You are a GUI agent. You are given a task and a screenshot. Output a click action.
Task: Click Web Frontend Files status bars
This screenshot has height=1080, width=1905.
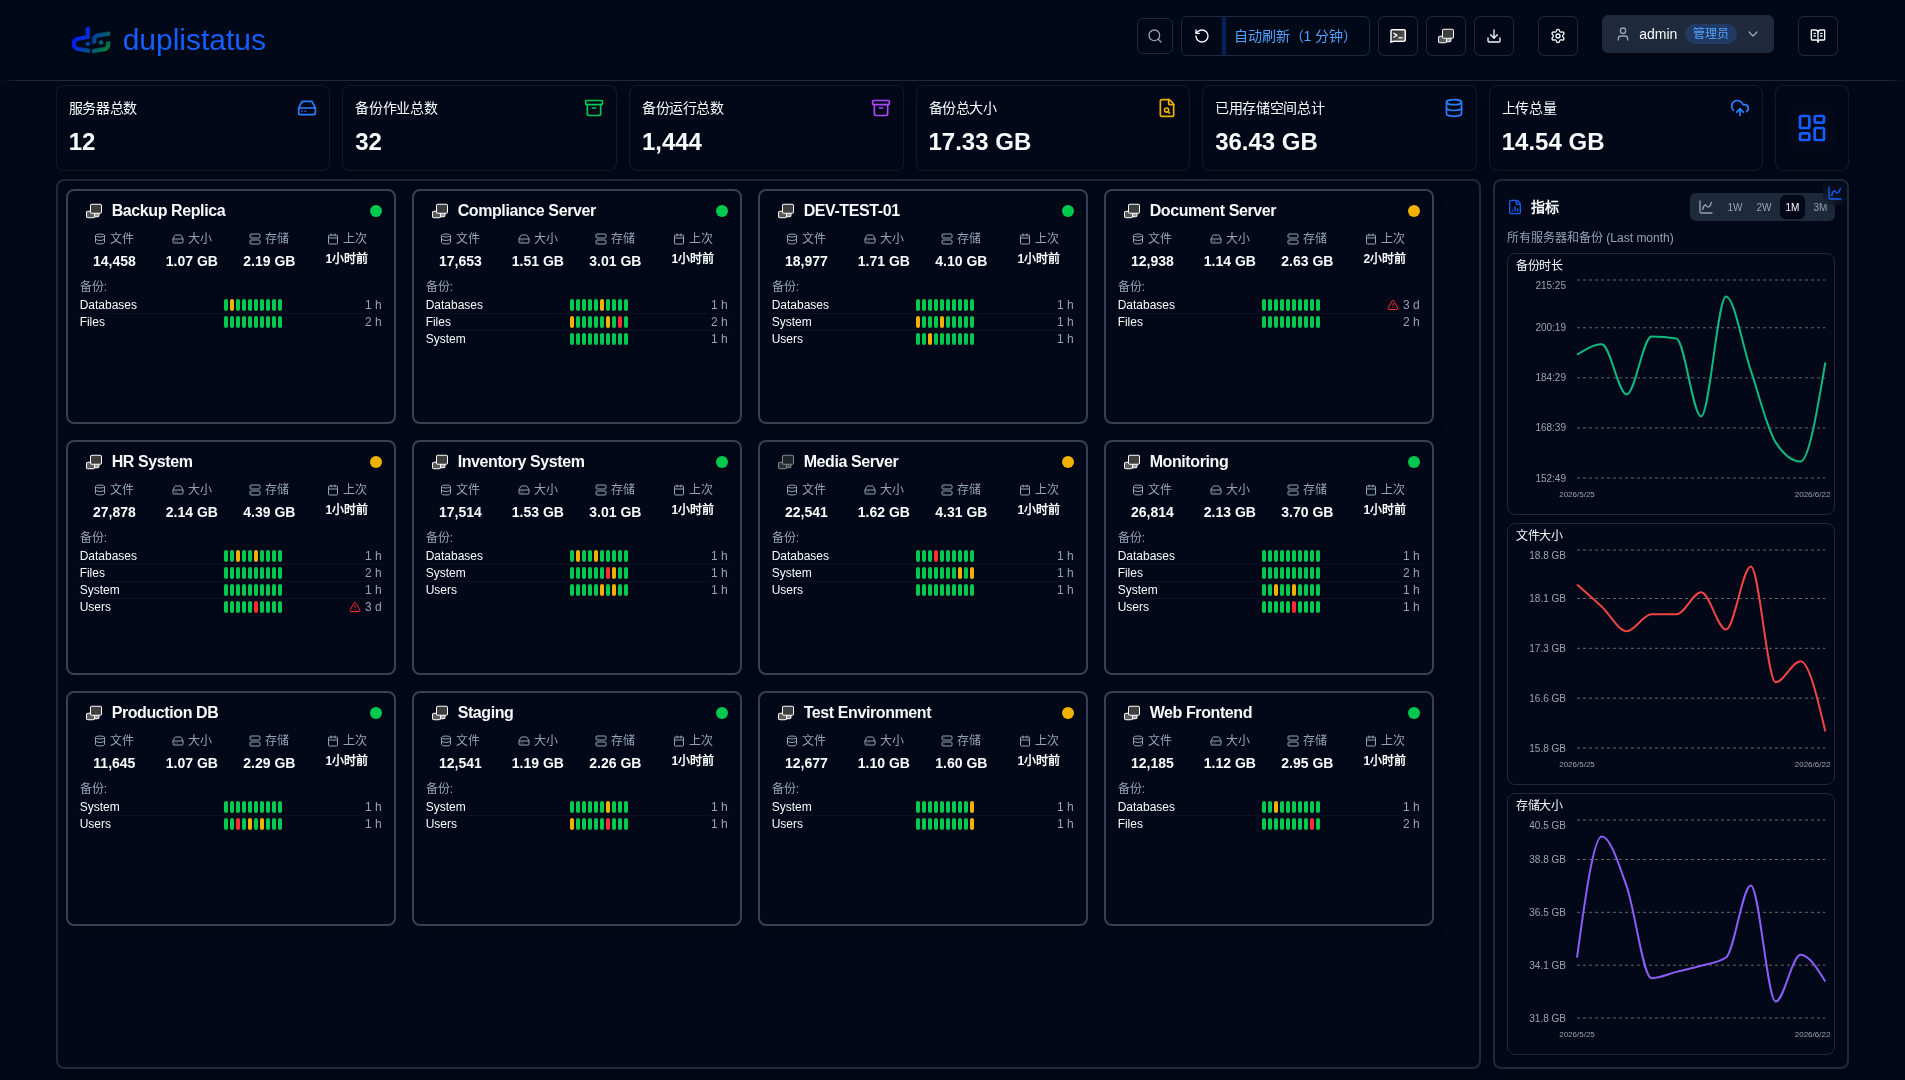tap(1291, 824)
